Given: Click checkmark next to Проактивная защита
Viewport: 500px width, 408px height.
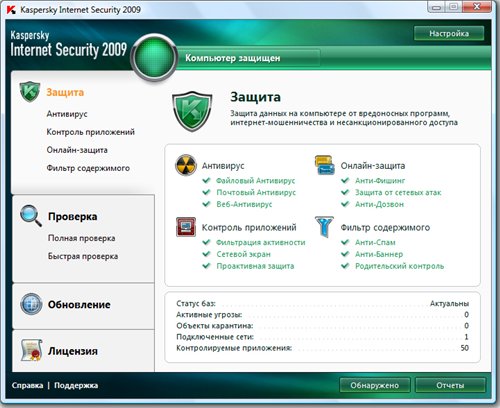Looking at the screenshot, I should coord(206,266).
